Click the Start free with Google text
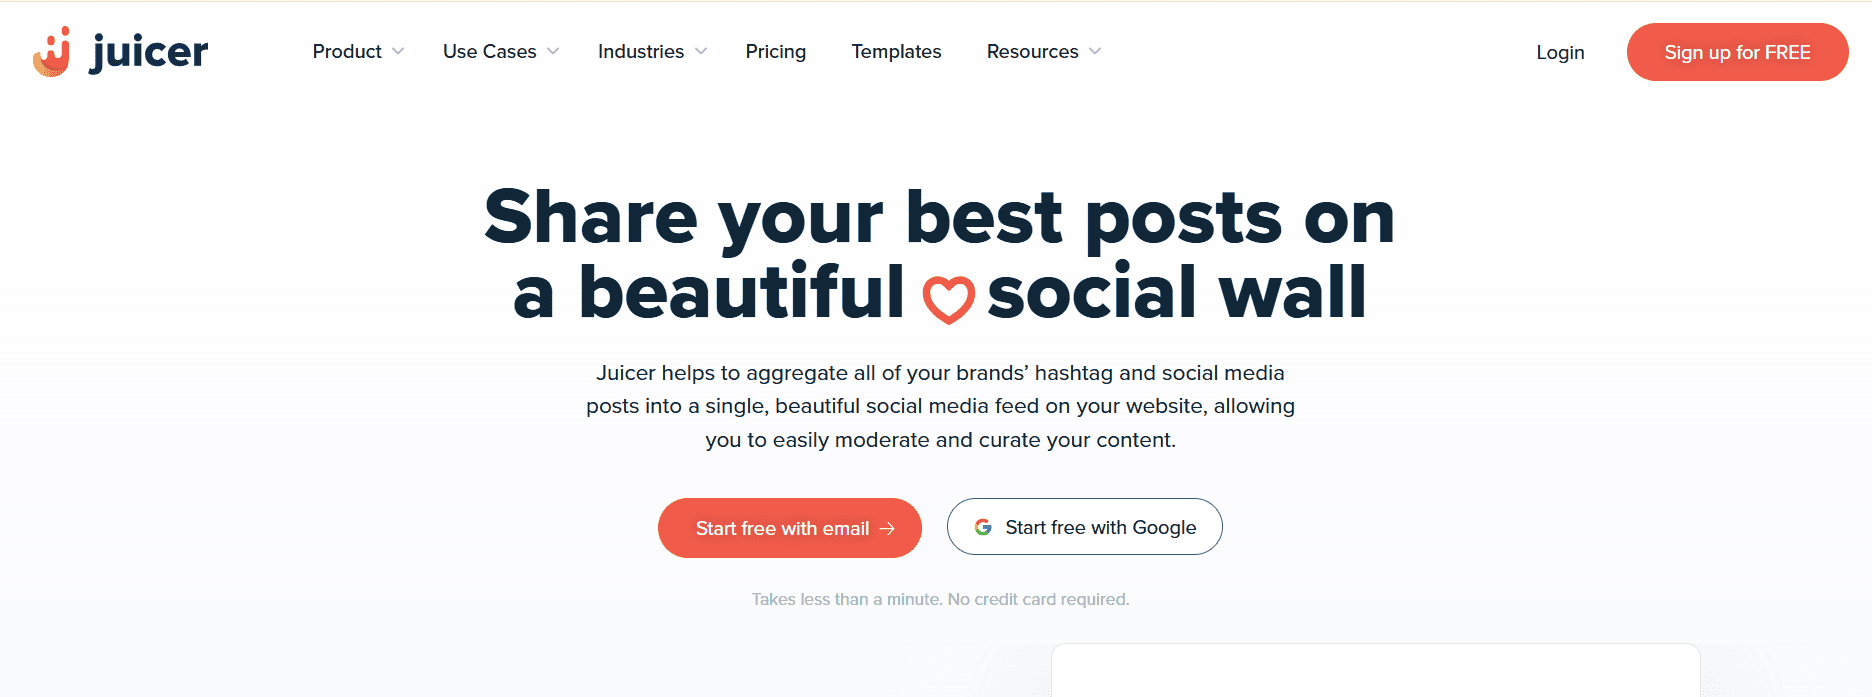 1100,527
